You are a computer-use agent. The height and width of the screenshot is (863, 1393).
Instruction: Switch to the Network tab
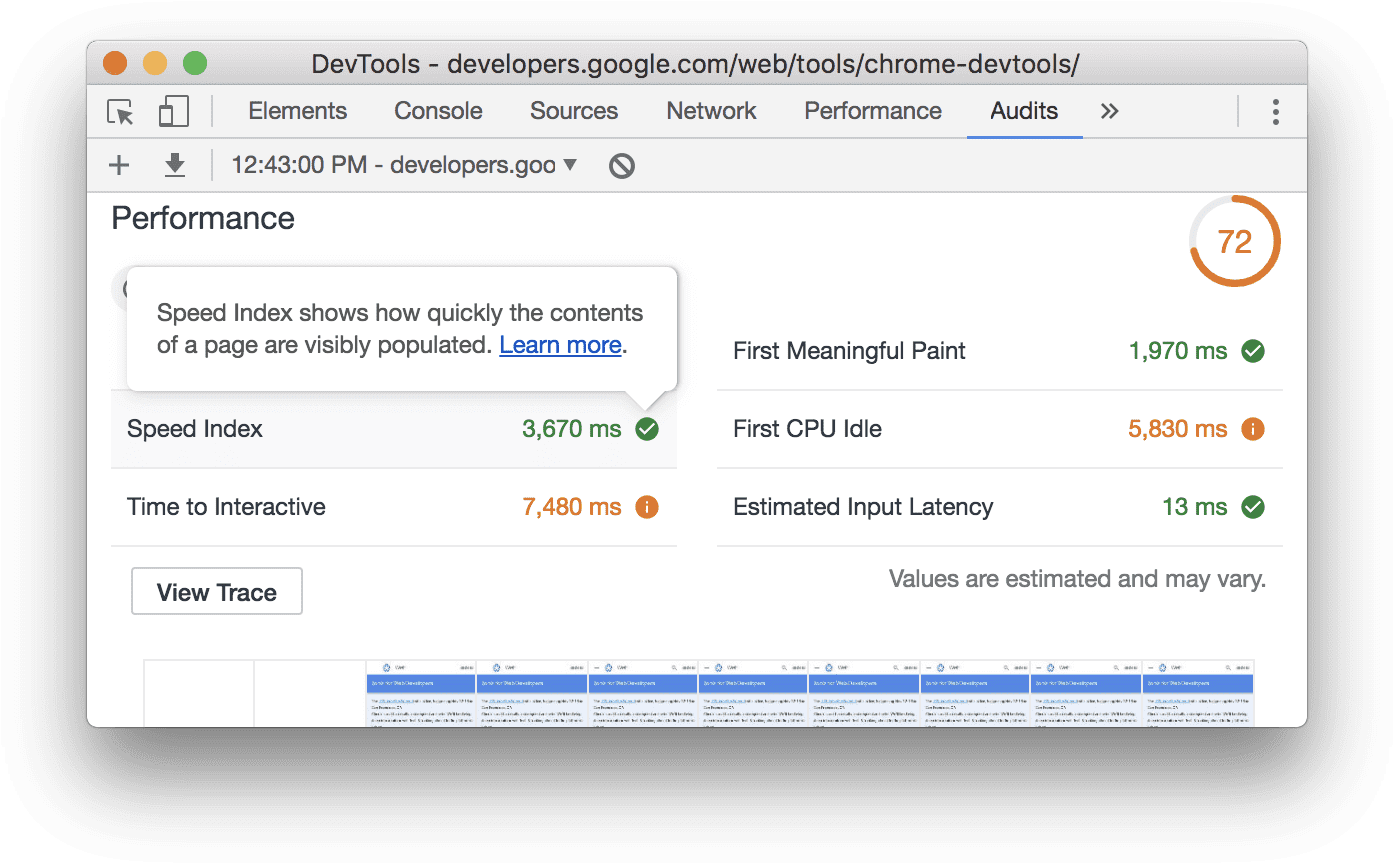(712, 111)
